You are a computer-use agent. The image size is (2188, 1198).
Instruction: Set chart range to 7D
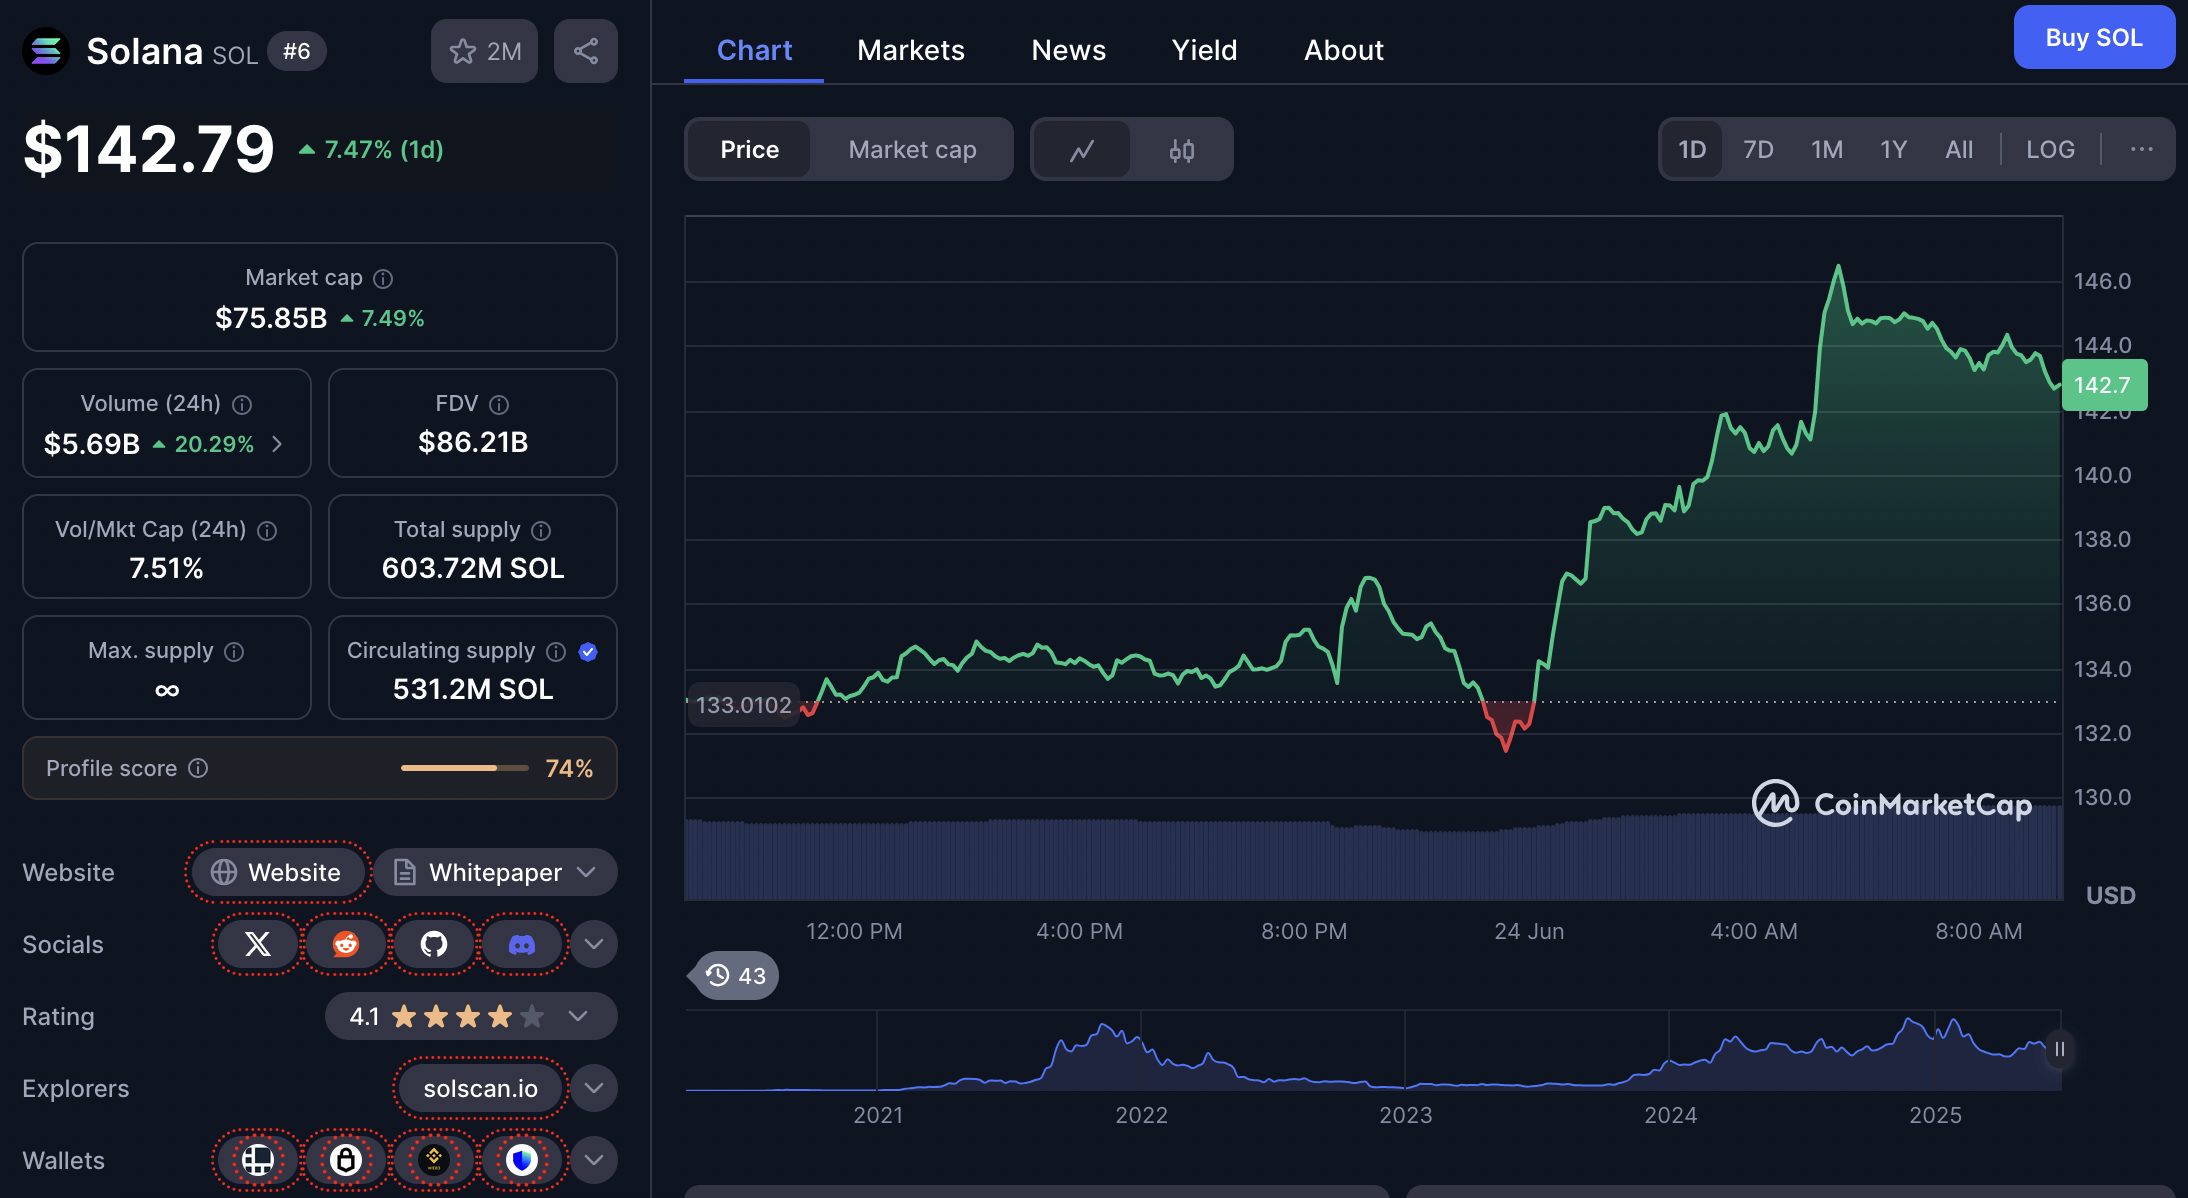click(x=1758, y=150)
